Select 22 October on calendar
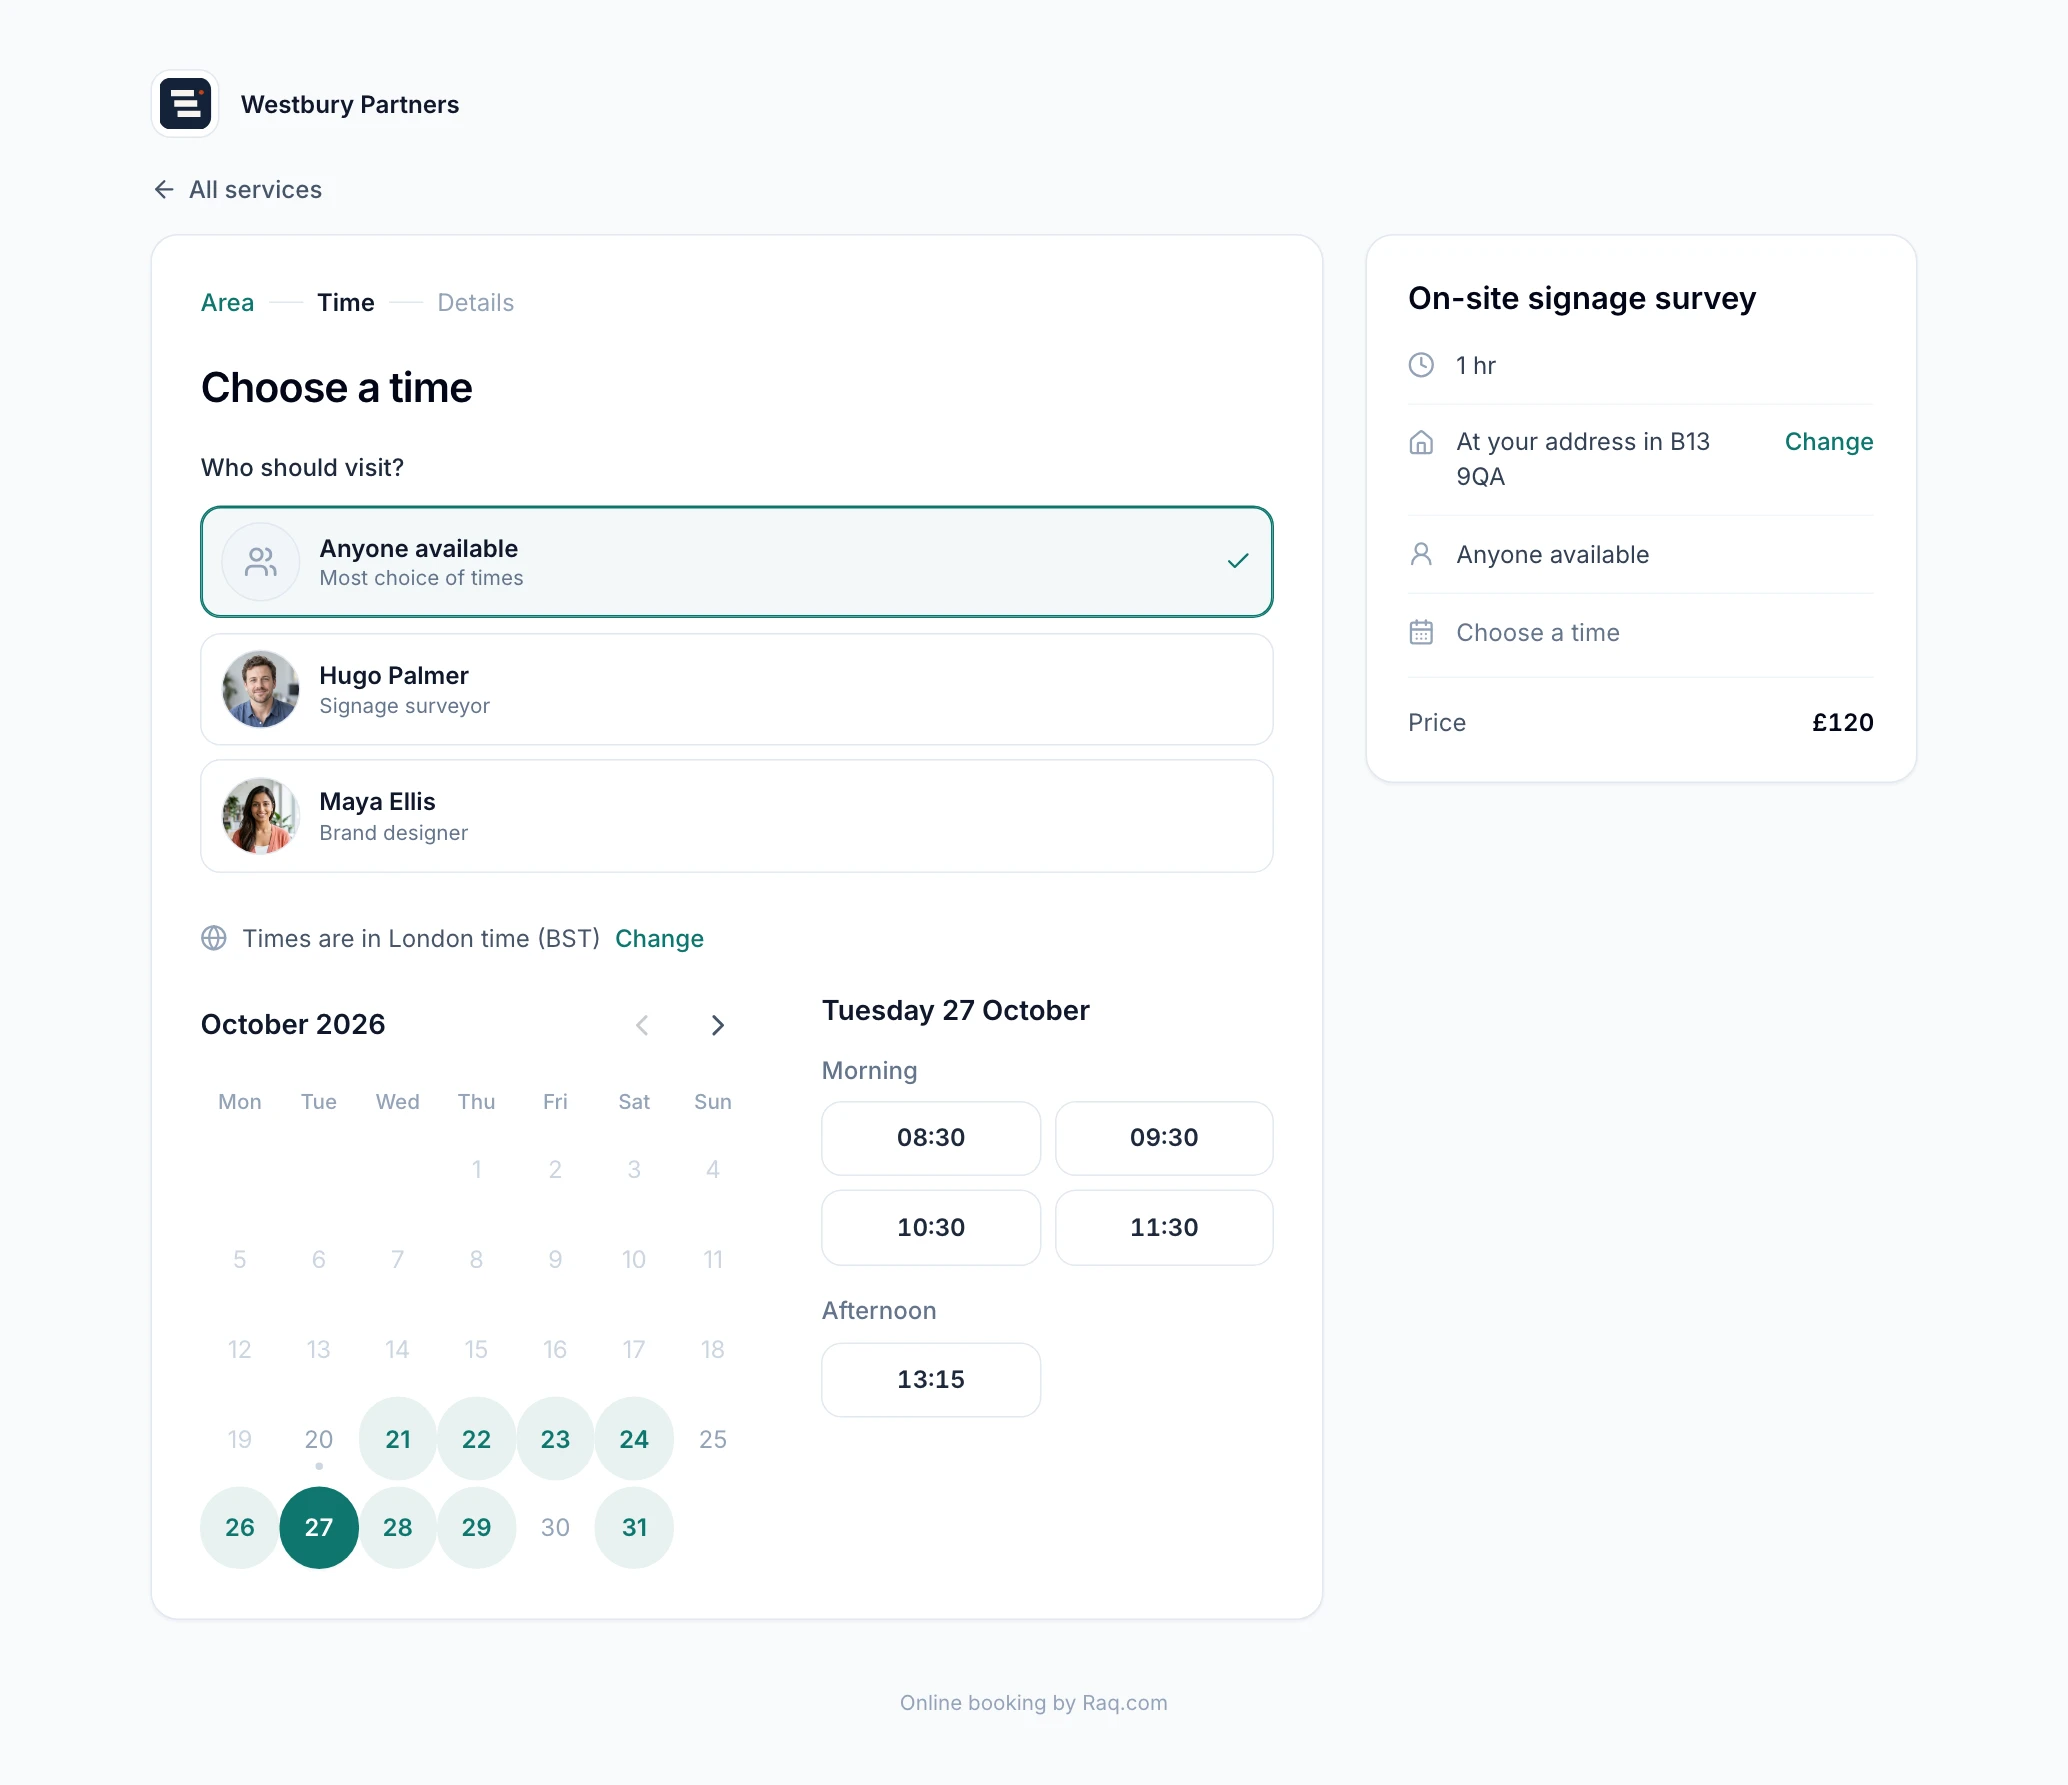Viewport: 2068px width, 1785px height. (x=476, y=1439)
